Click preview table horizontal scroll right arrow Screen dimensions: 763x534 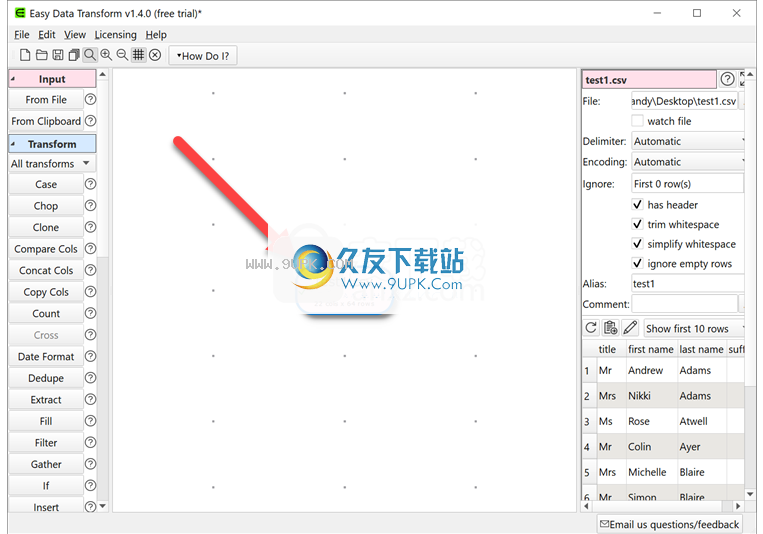point(738,506)
